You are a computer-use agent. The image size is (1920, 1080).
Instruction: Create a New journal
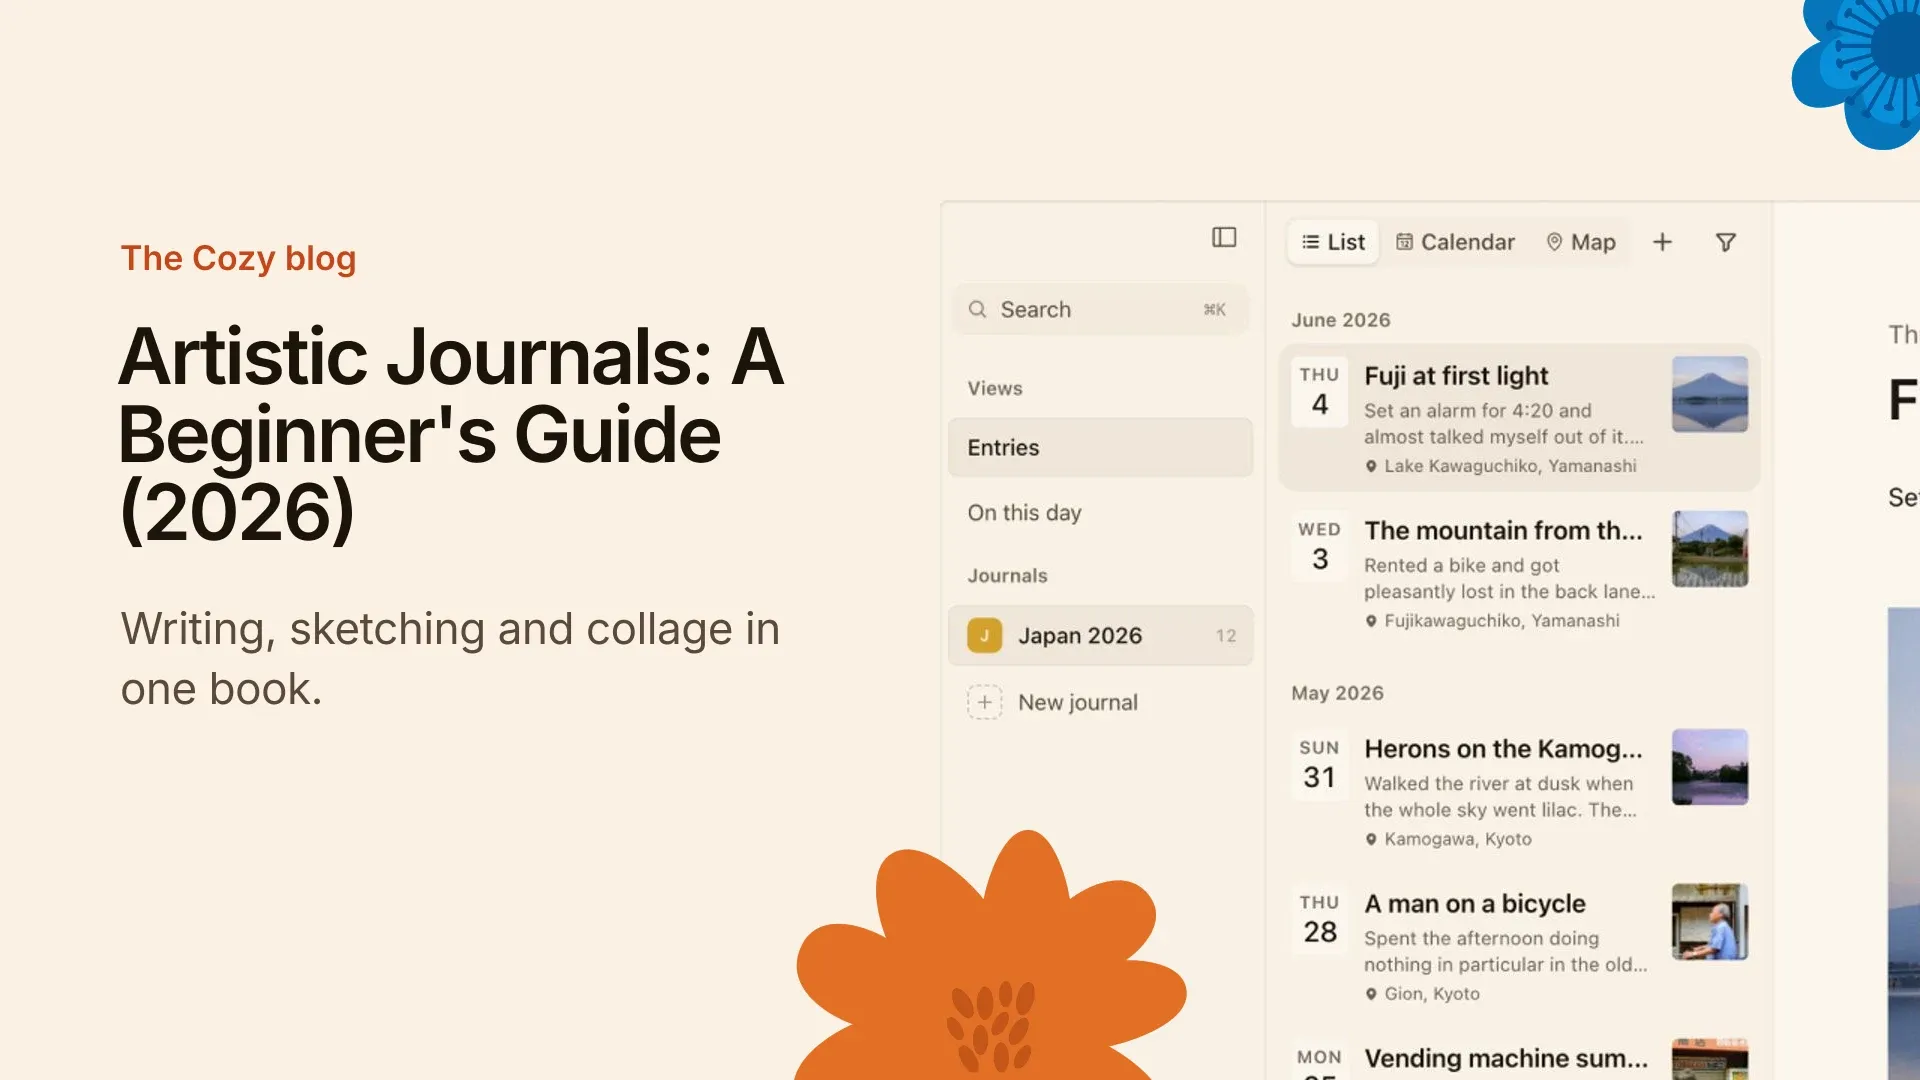[x=1100, y=702]
